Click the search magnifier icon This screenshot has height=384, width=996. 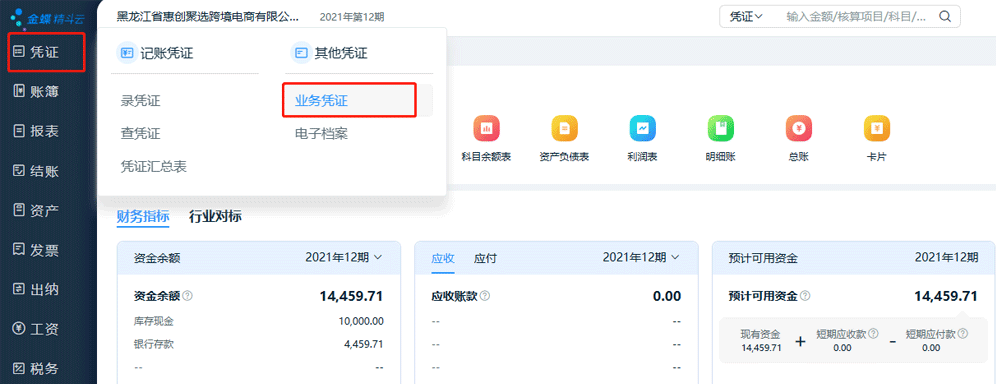(x=945, y=17)
